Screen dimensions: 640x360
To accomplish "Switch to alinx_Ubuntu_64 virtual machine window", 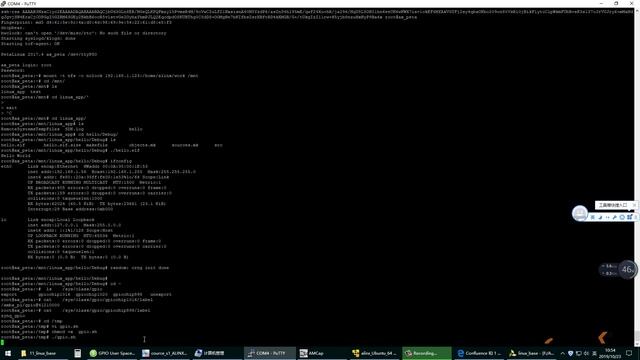I will tap(375, 353).
